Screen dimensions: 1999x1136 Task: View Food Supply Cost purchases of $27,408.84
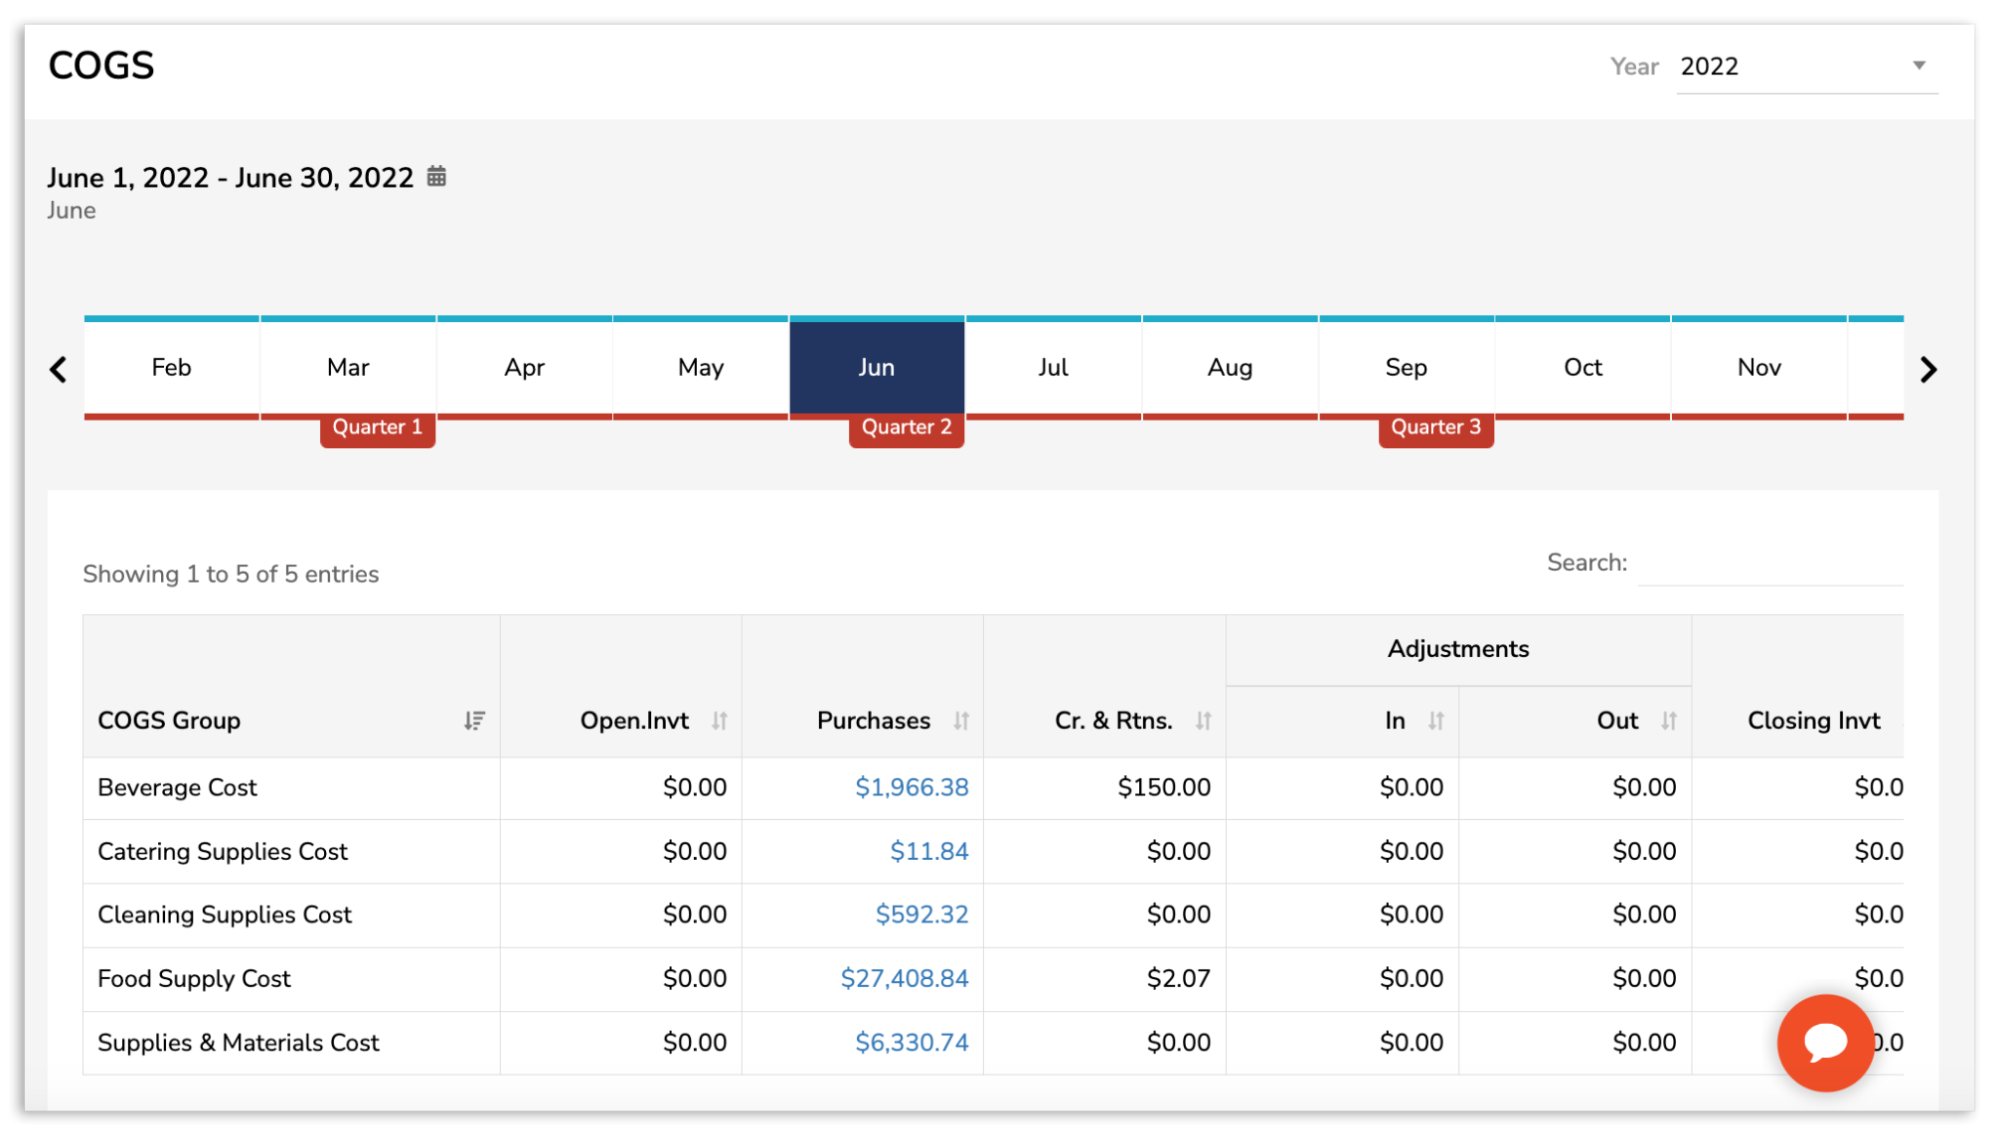[903, 978]
